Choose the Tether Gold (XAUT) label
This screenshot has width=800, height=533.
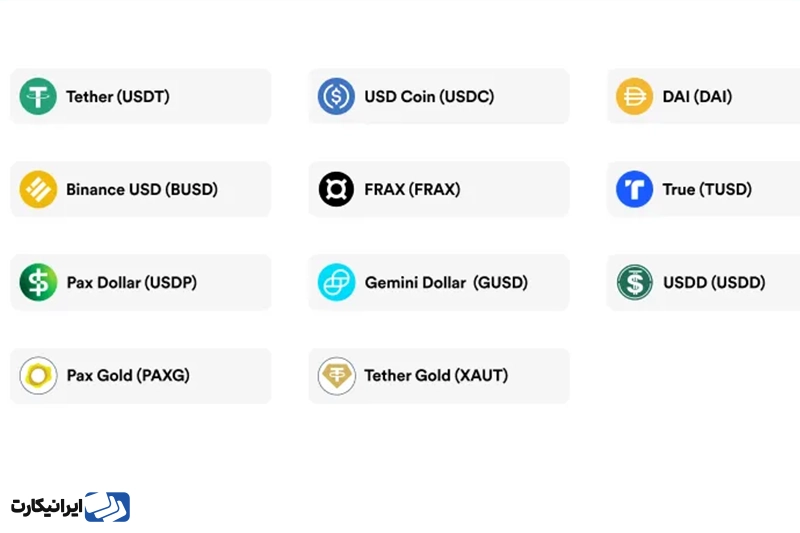point(436,376)
